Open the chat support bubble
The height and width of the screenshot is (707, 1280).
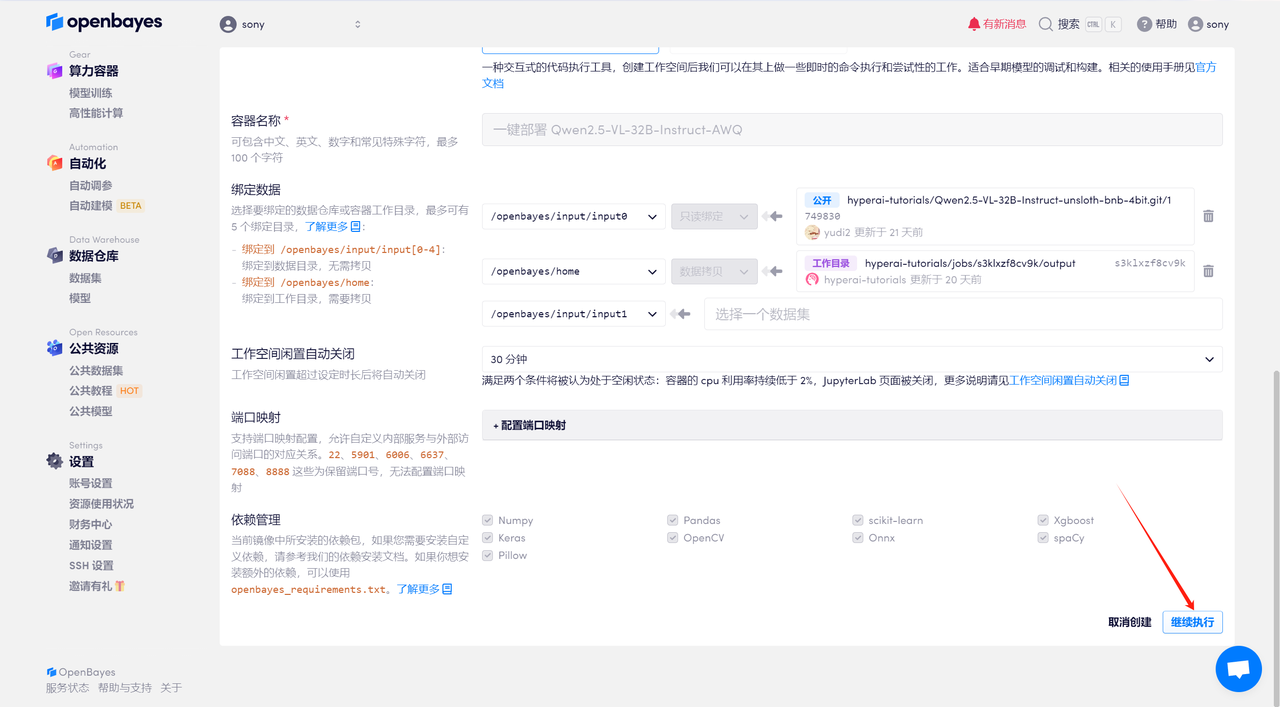1238,669
